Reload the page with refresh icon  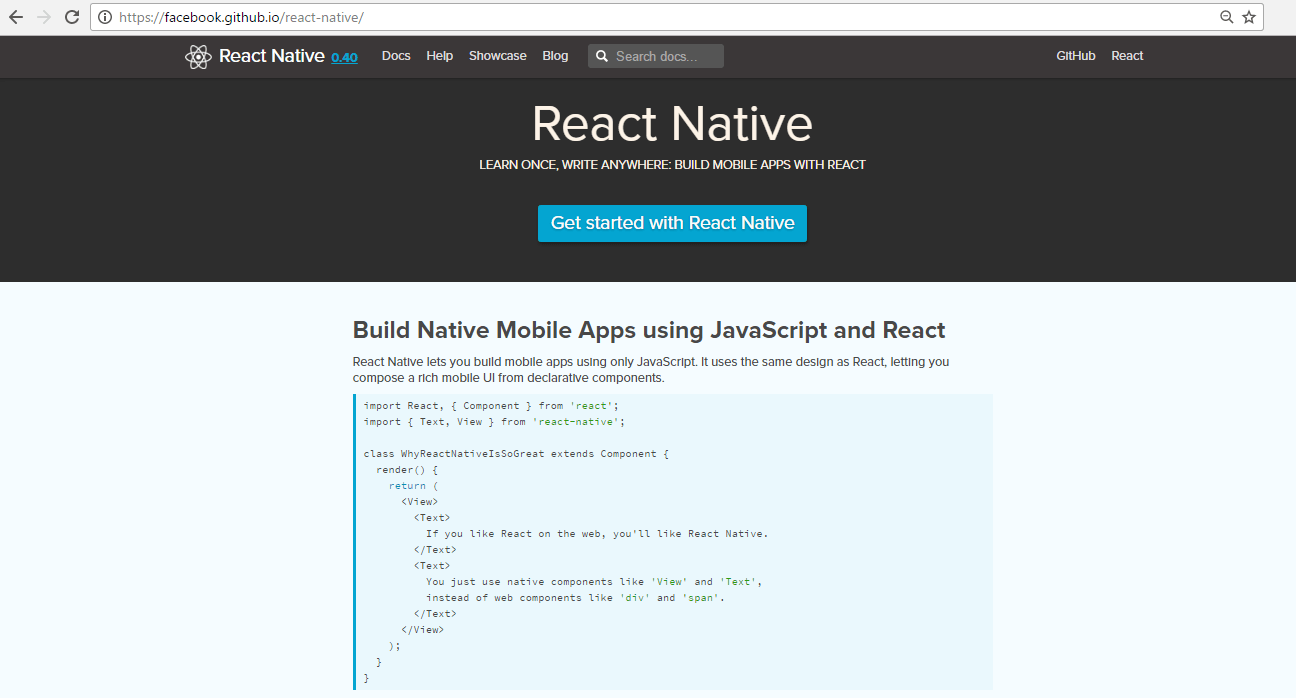click(x=72, y=17)
